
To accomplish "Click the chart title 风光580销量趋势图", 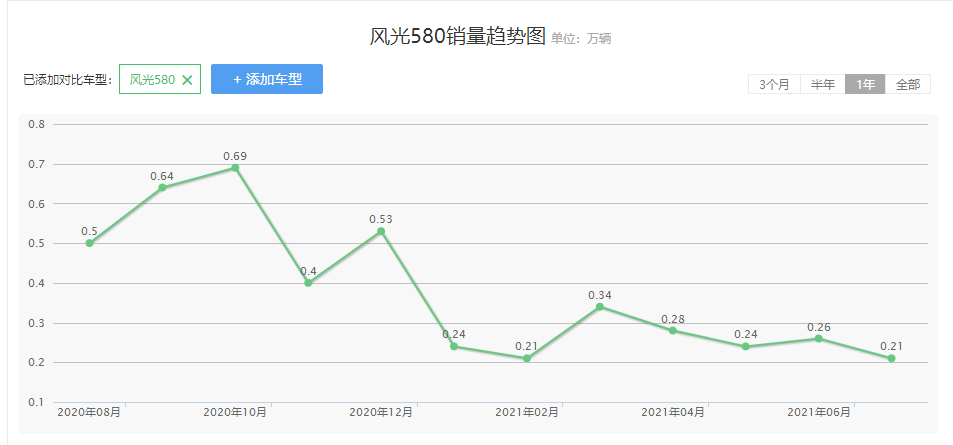I will tap(458, 36).
